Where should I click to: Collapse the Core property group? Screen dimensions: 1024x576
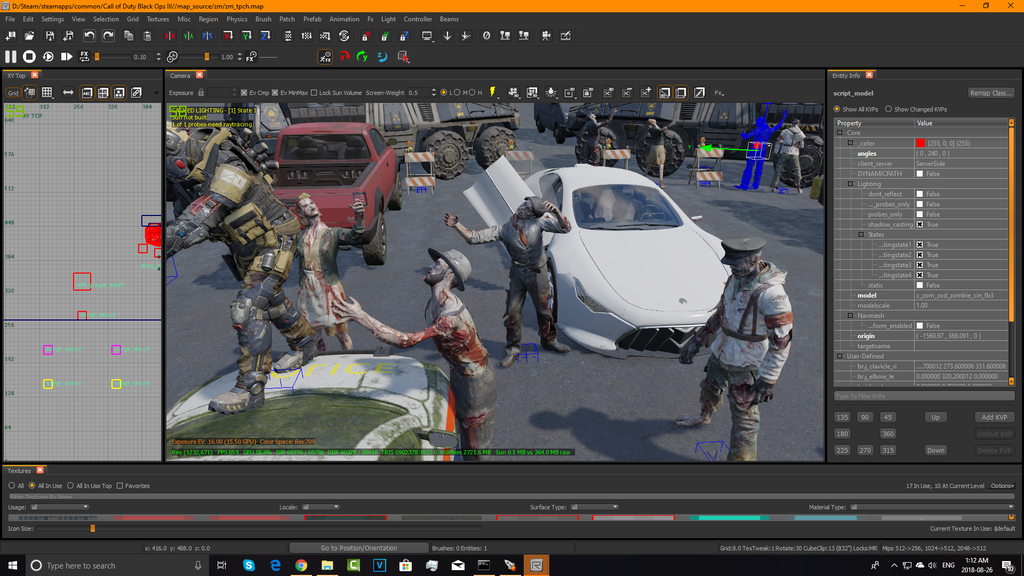(x=840, y=133)
